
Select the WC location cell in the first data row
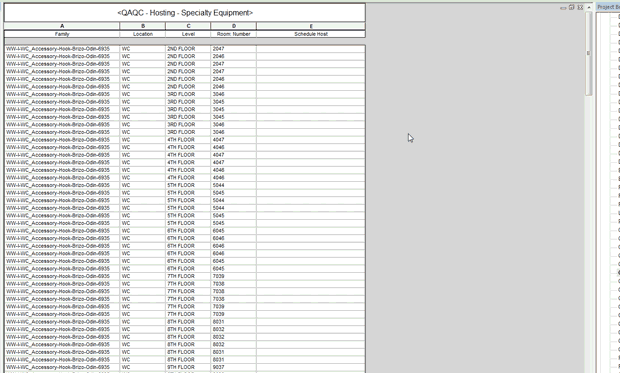pyautogui.click(x=143, y=49)
